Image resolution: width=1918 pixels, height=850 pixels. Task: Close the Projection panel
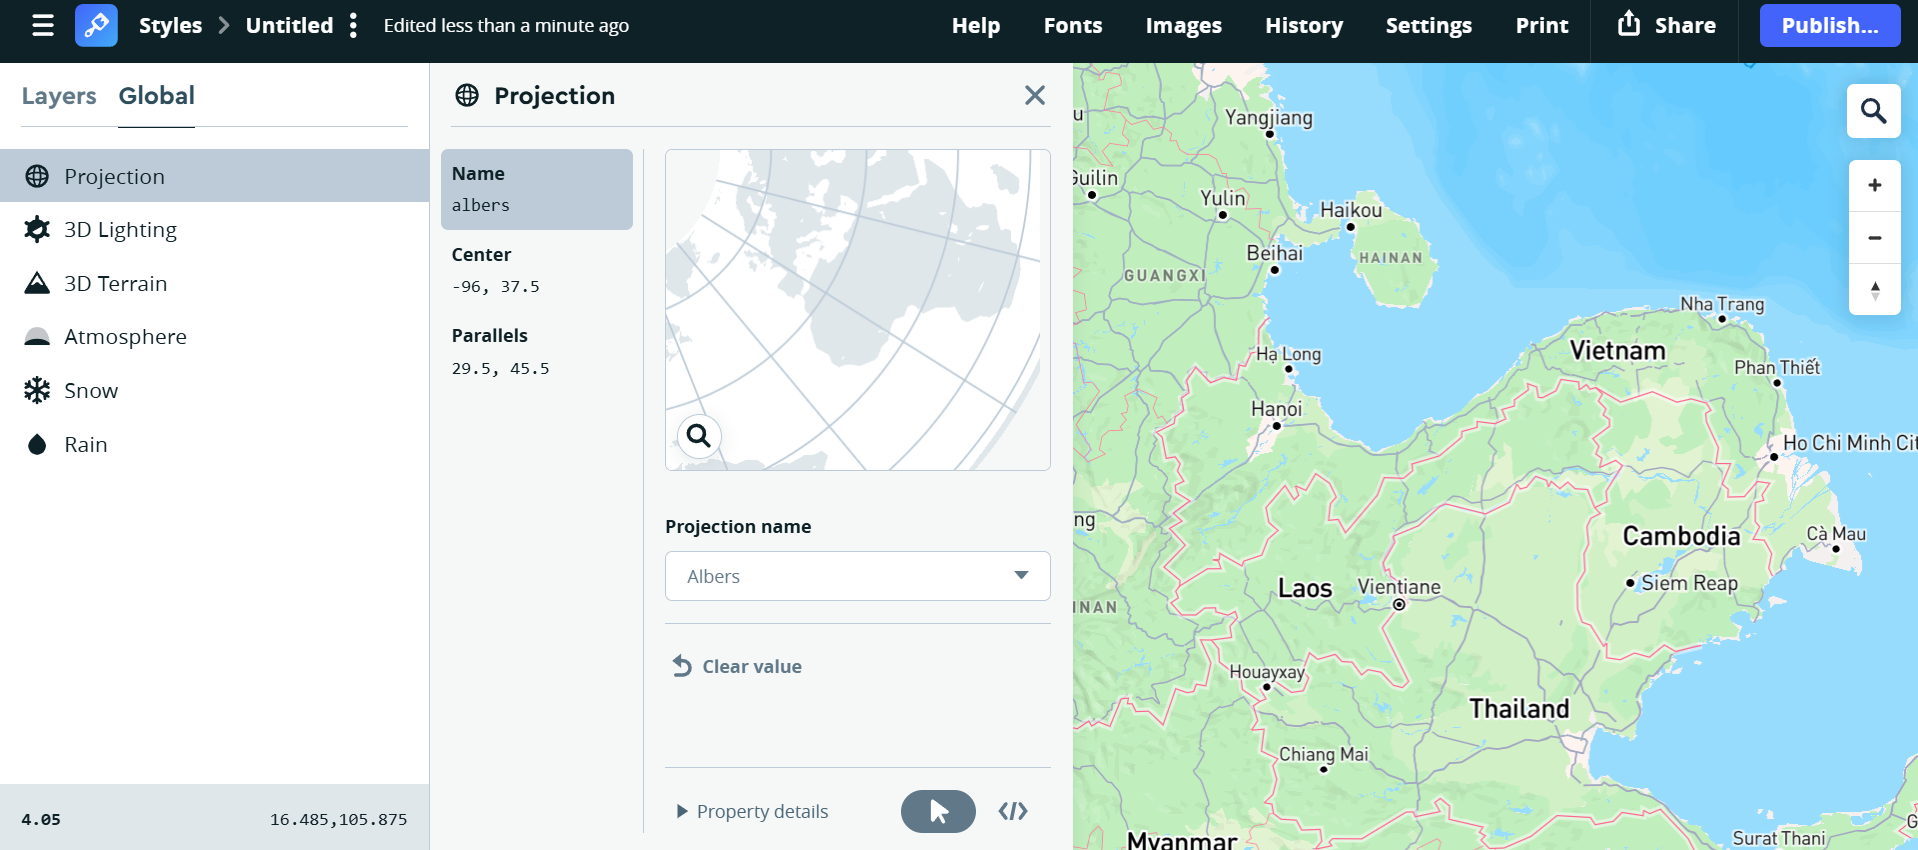click(1035, 95)
